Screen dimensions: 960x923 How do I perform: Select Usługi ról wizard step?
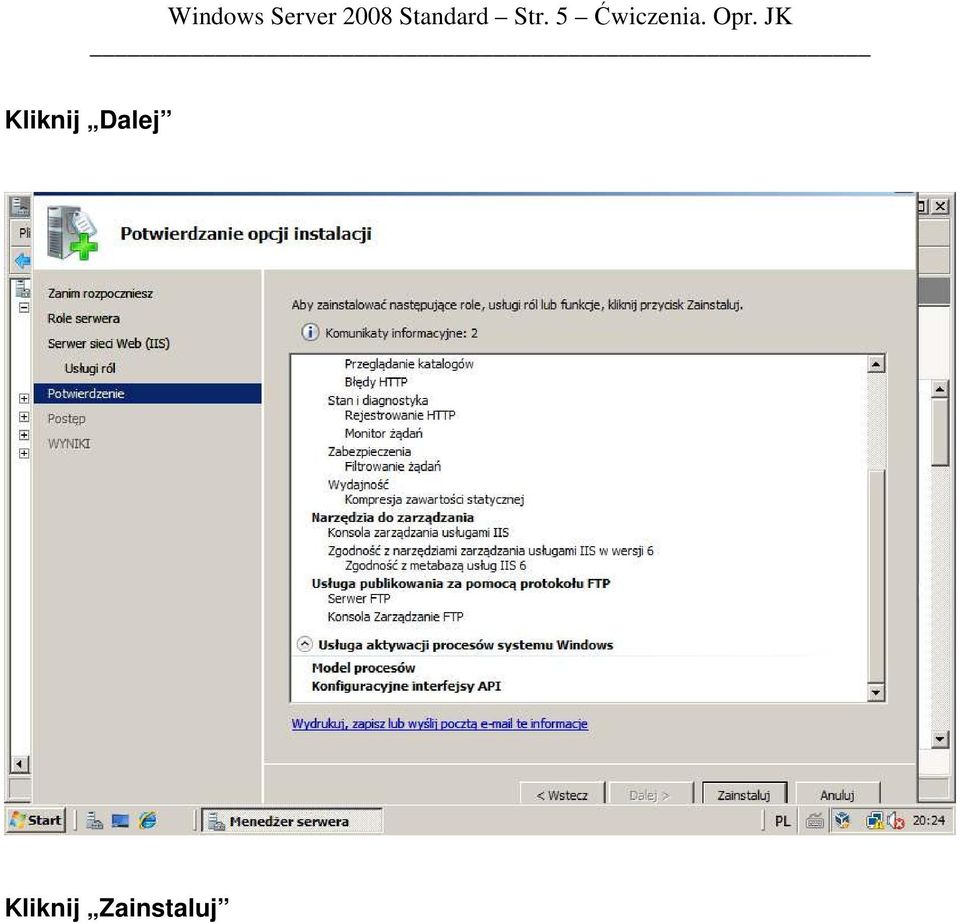coord(90,368)
